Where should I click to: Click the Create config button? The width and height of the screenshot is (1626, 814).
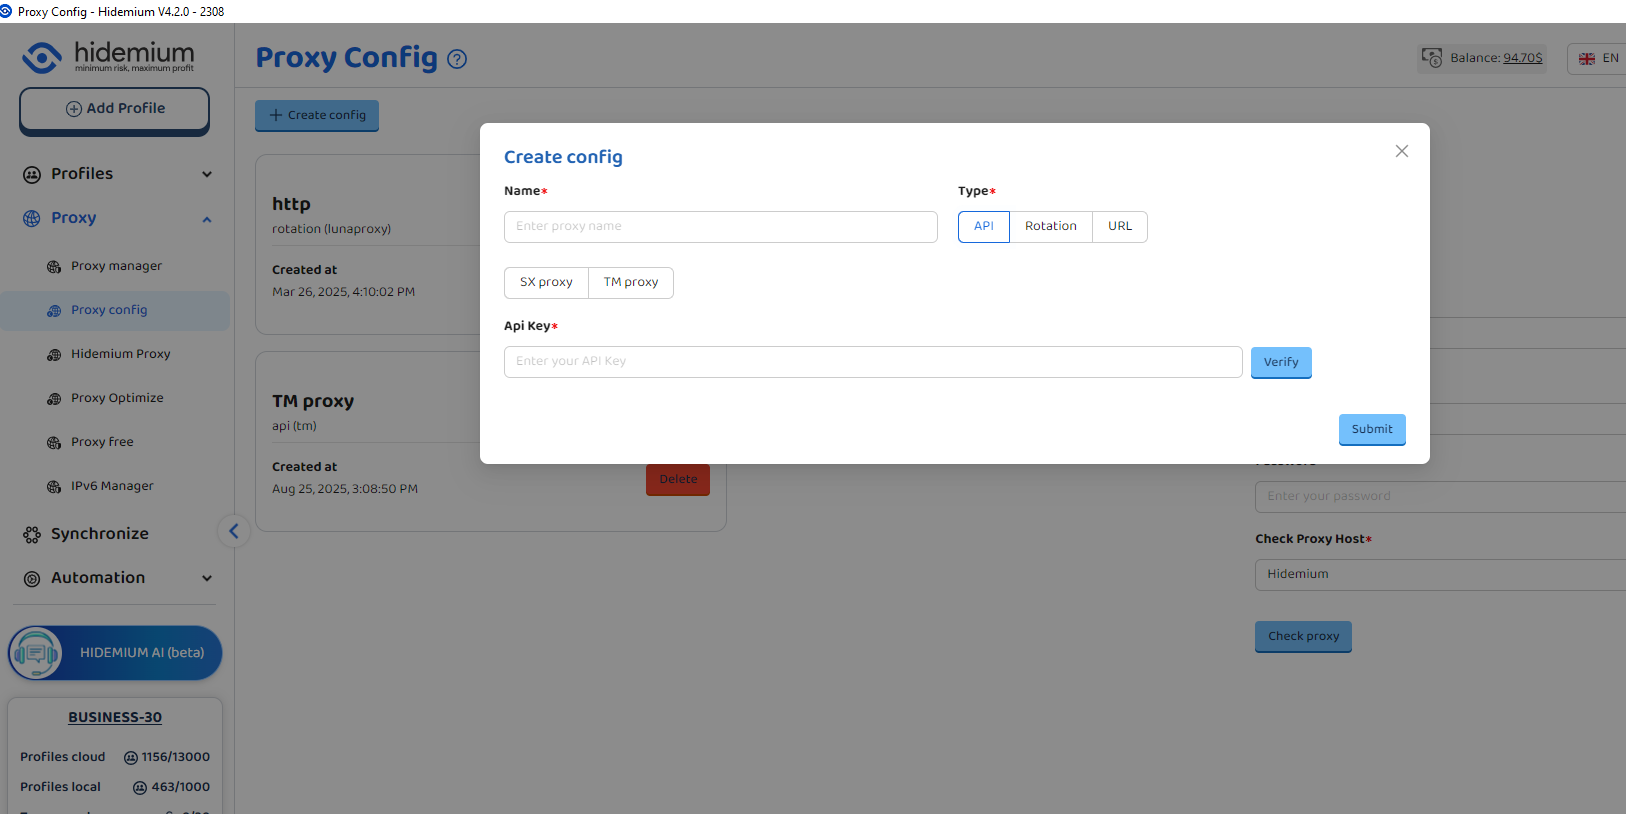317,116
